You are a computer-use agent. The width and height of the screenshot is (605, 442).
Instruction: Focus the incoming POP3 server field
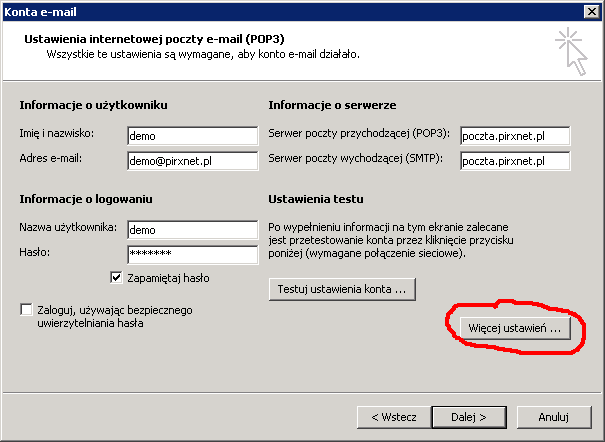(x=515, y=135)
